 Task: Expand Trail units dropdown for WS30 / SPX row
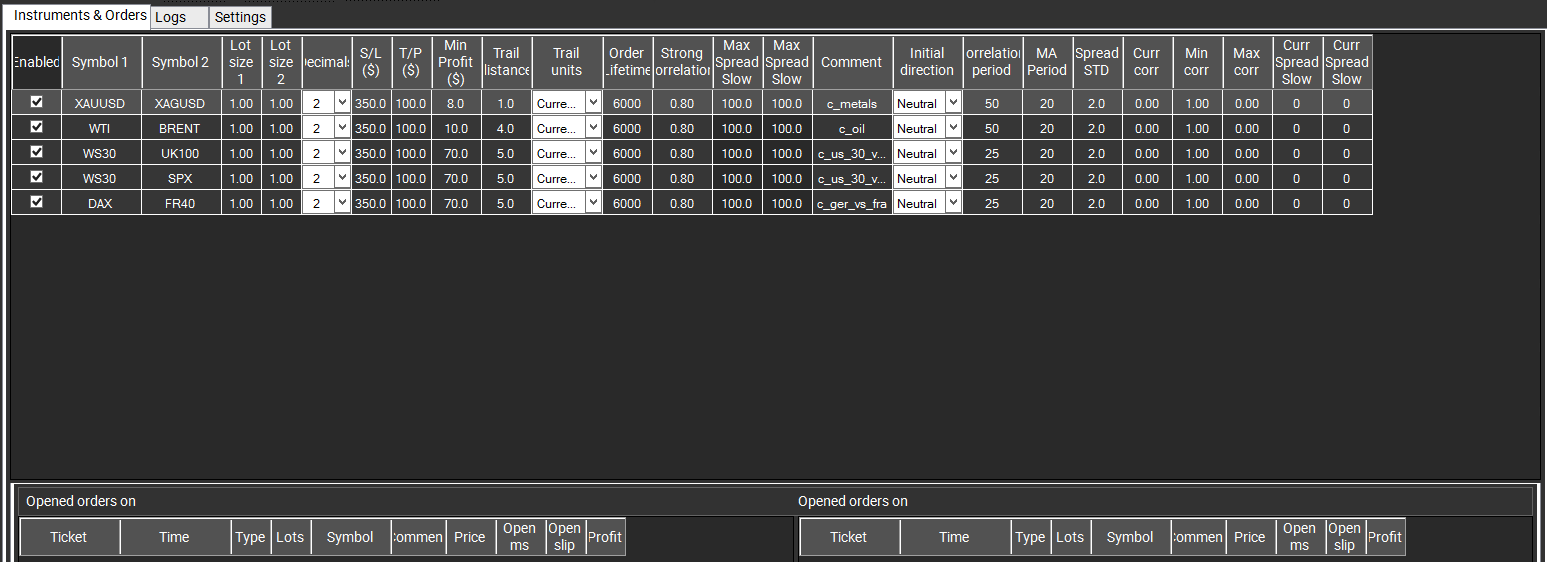pos(592,178)
